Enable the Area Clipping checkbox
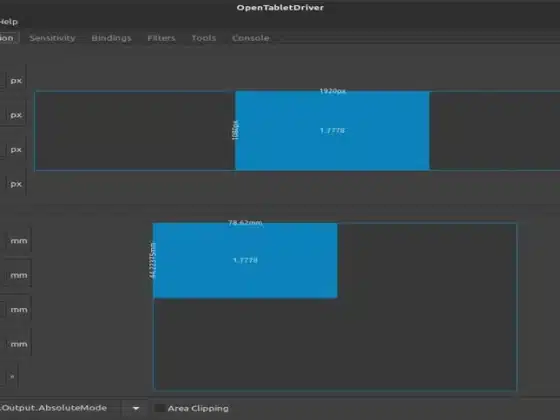This screenshot has width=560, height=420. (x=159, y=408)
